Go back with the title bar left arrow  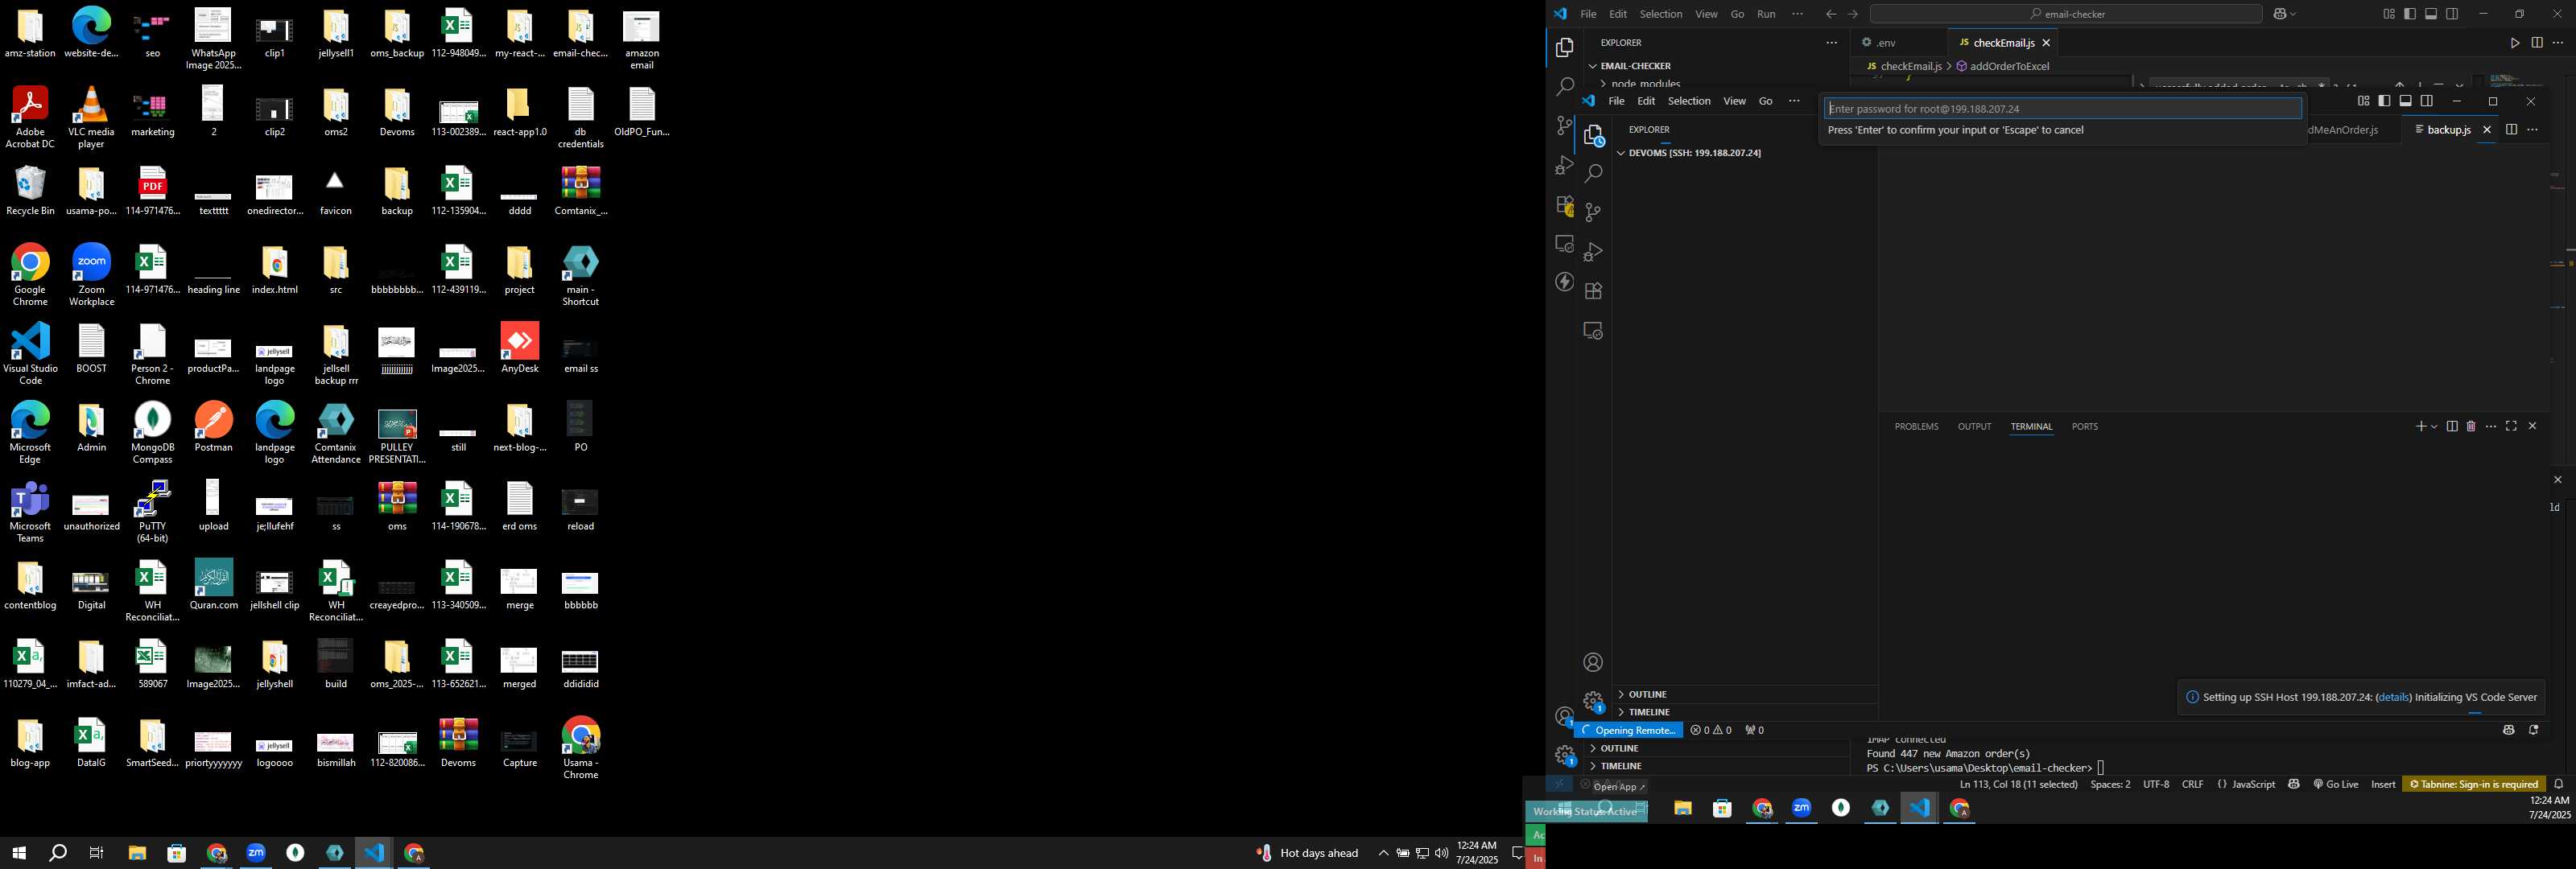[x=1831, y=14]
